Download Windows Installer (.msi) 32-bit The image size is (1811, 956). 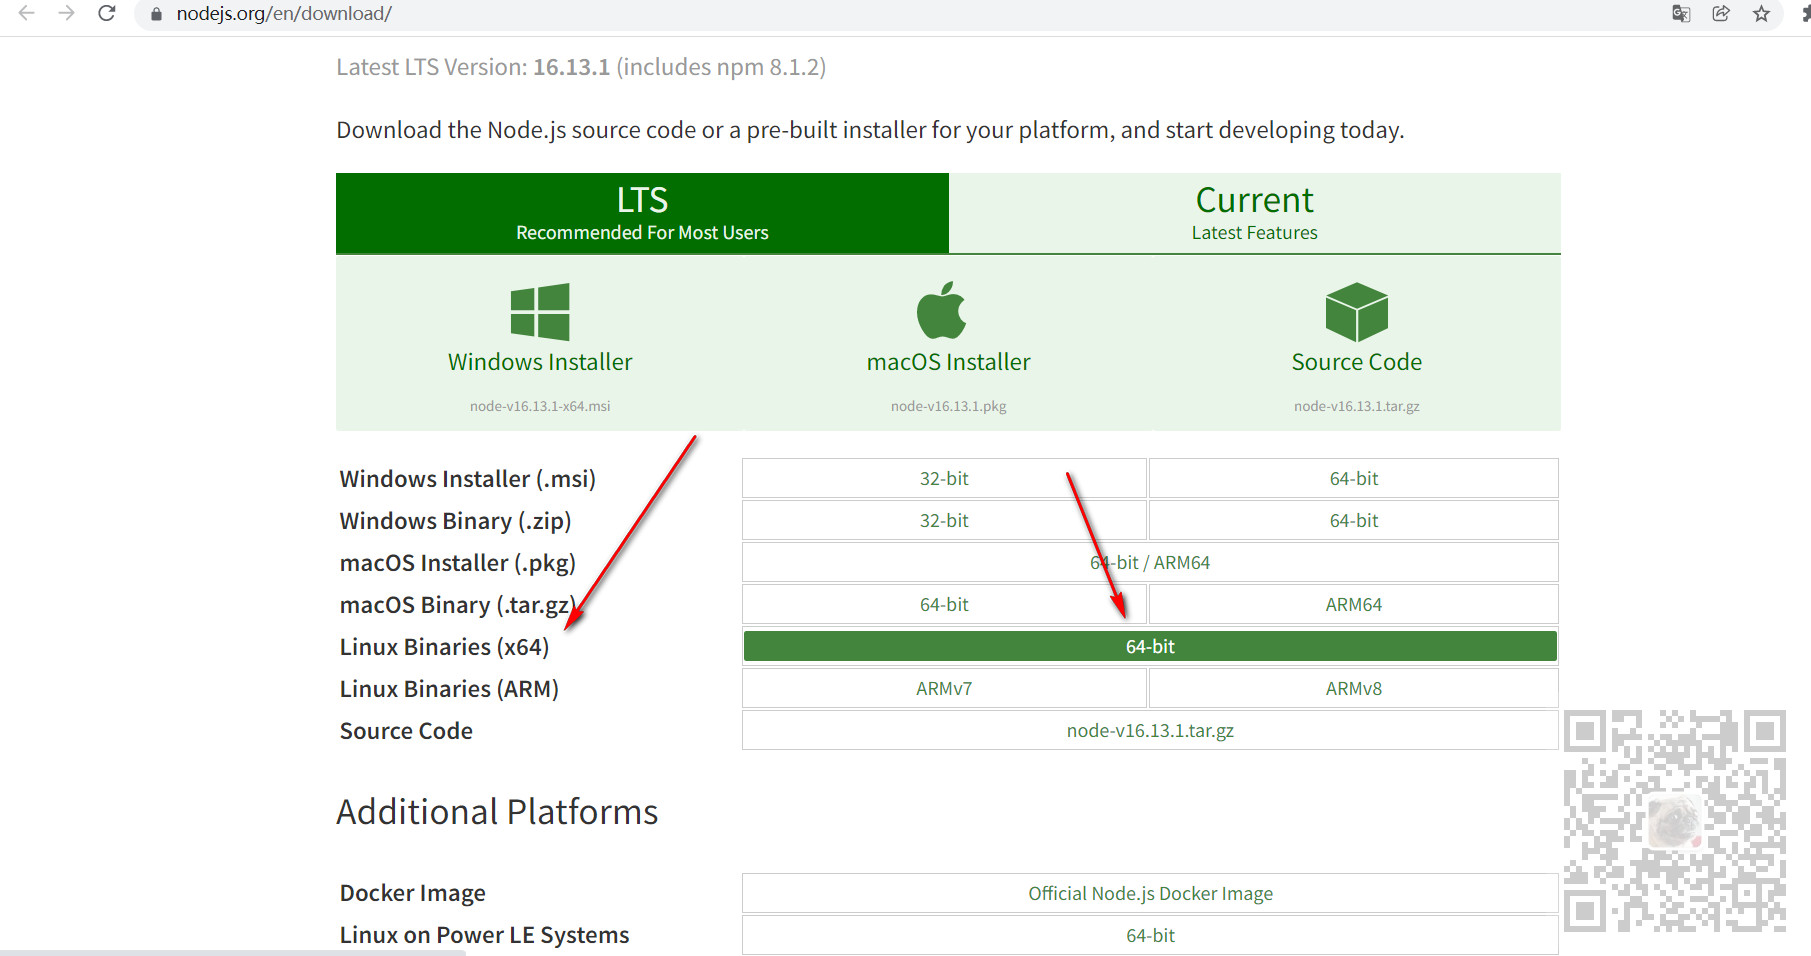(x=944, y=478)
